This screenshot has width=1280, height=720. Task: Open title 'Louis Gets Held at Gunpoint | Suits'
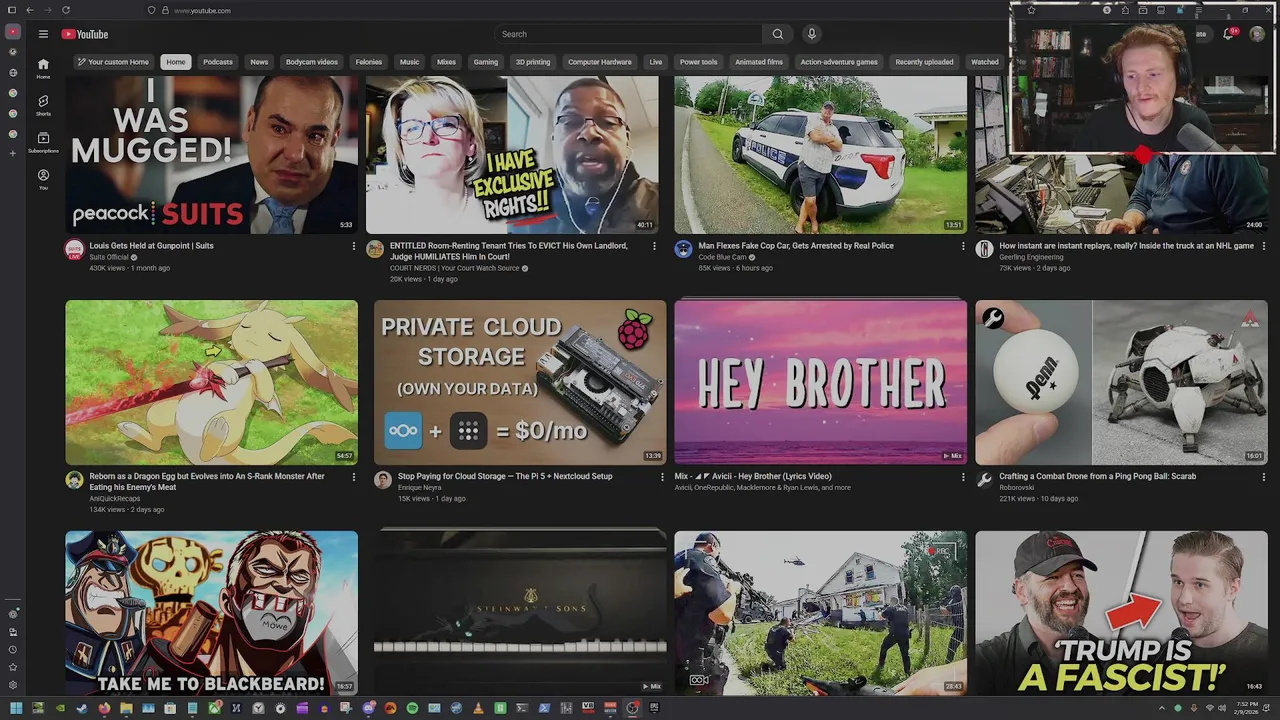[x=151, y=246]
